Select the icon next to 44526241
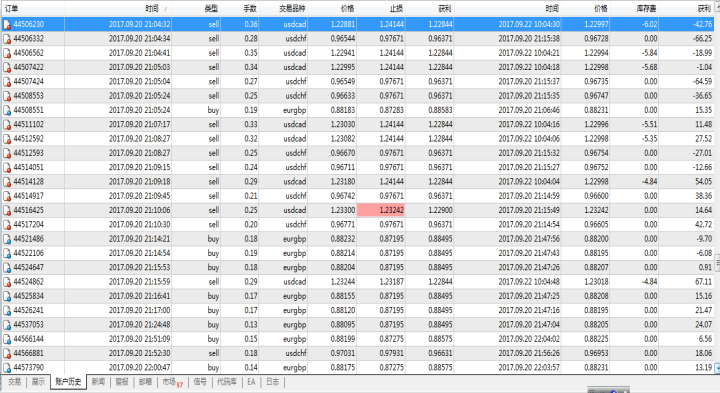Viewport: 720px width, 393px height. point(7,310)
